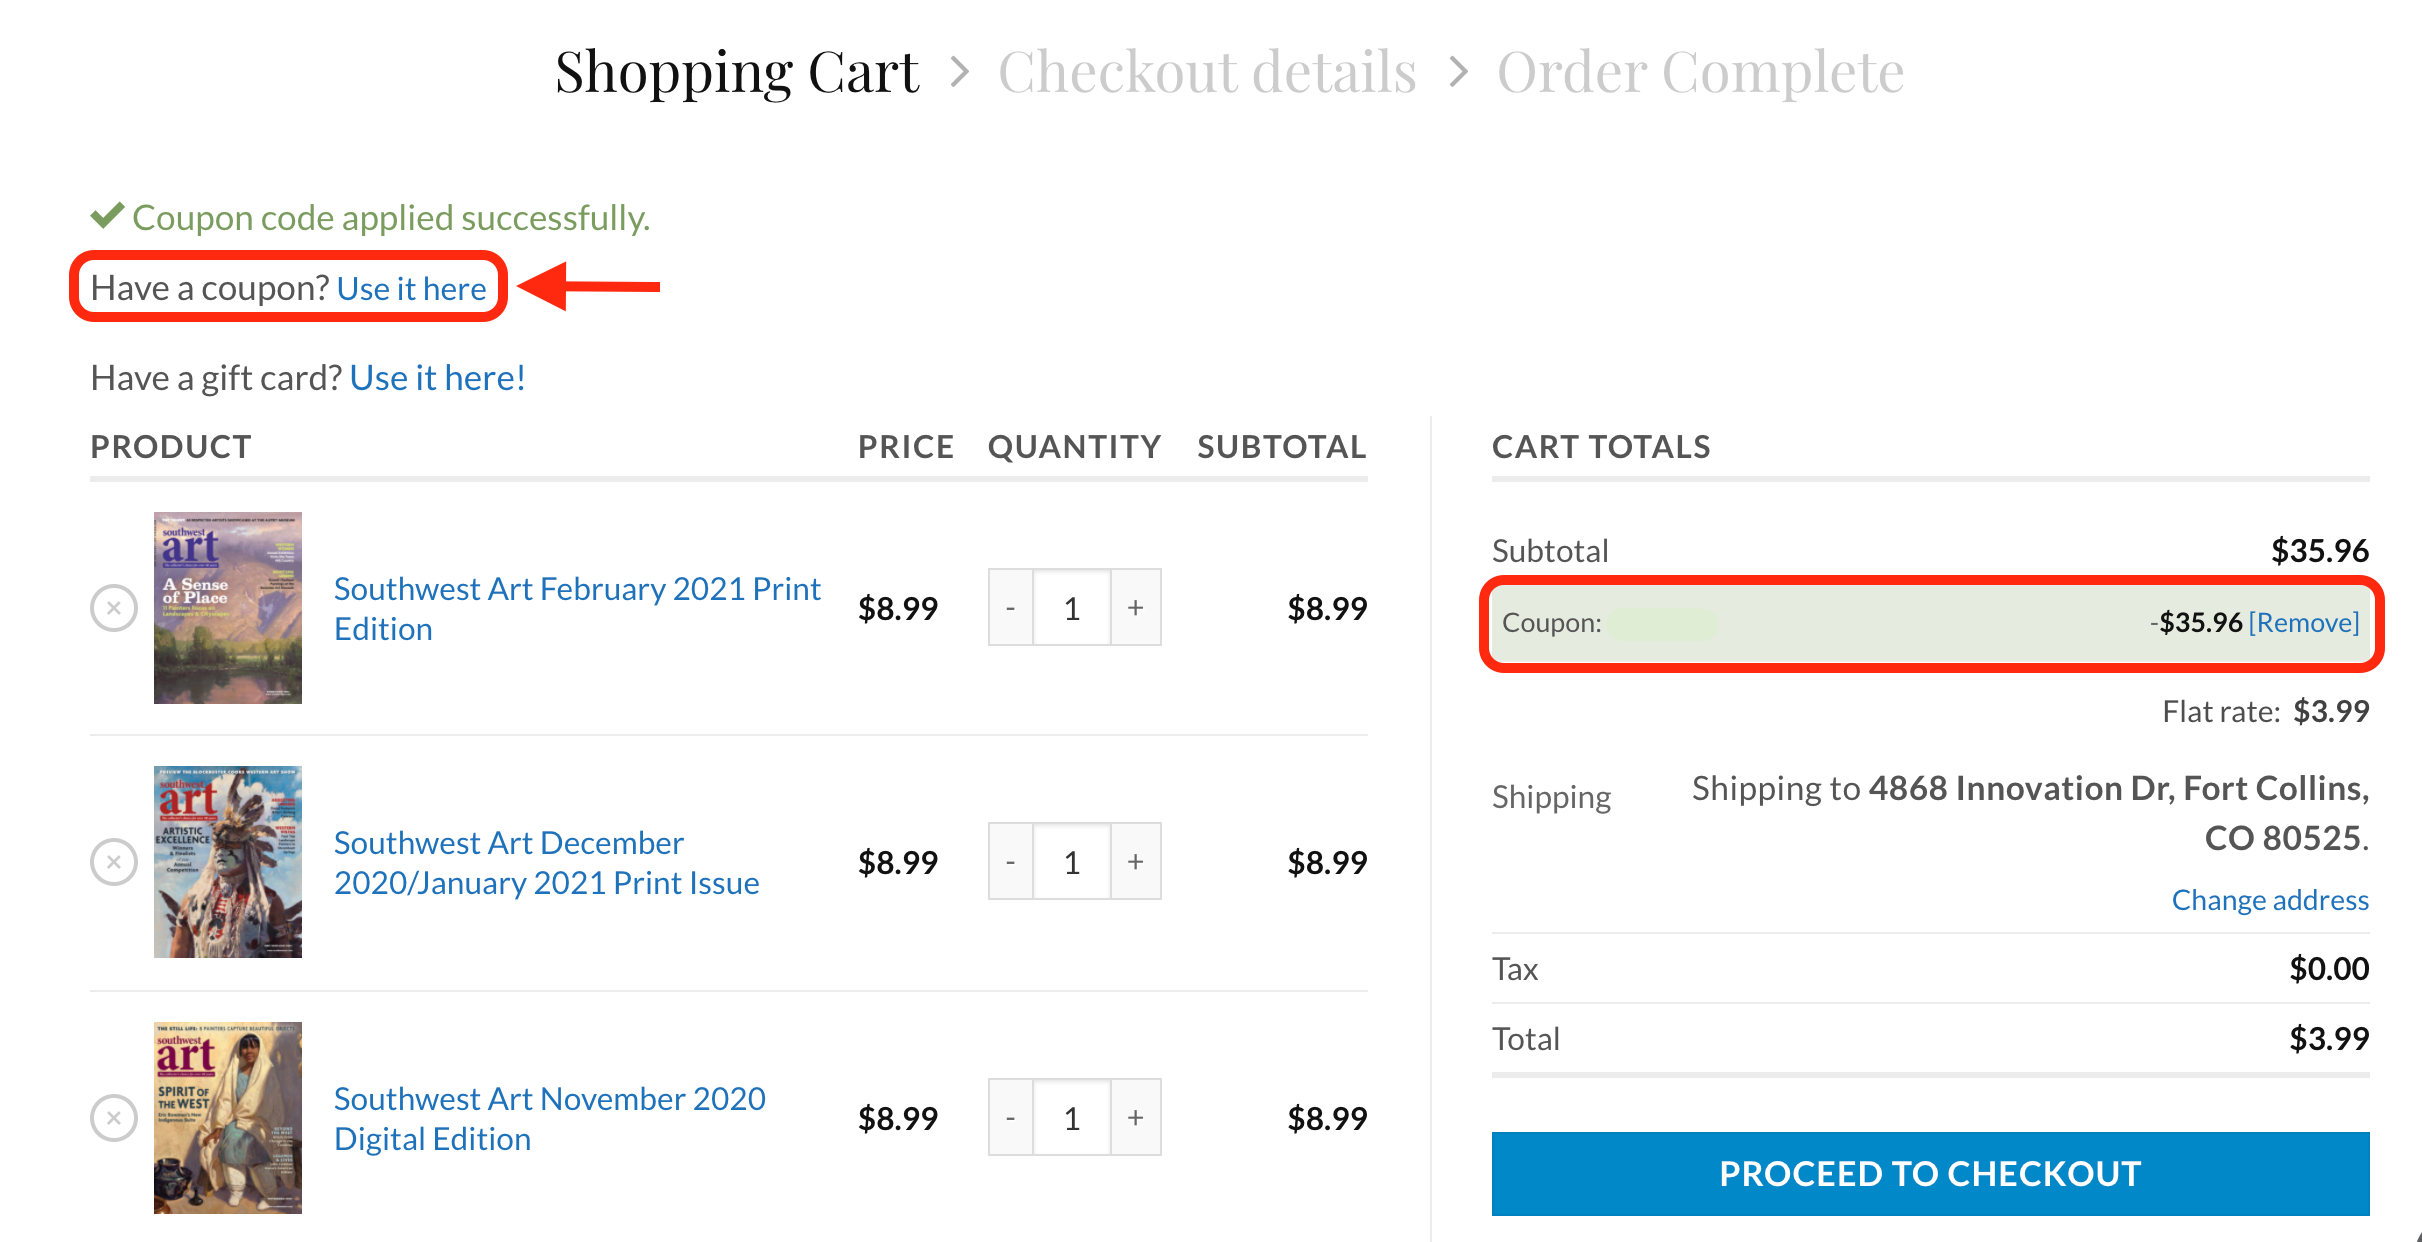This screenshot has width=2422, height=1242.
Task: Go to Checkout details step
Action: 1207,72
